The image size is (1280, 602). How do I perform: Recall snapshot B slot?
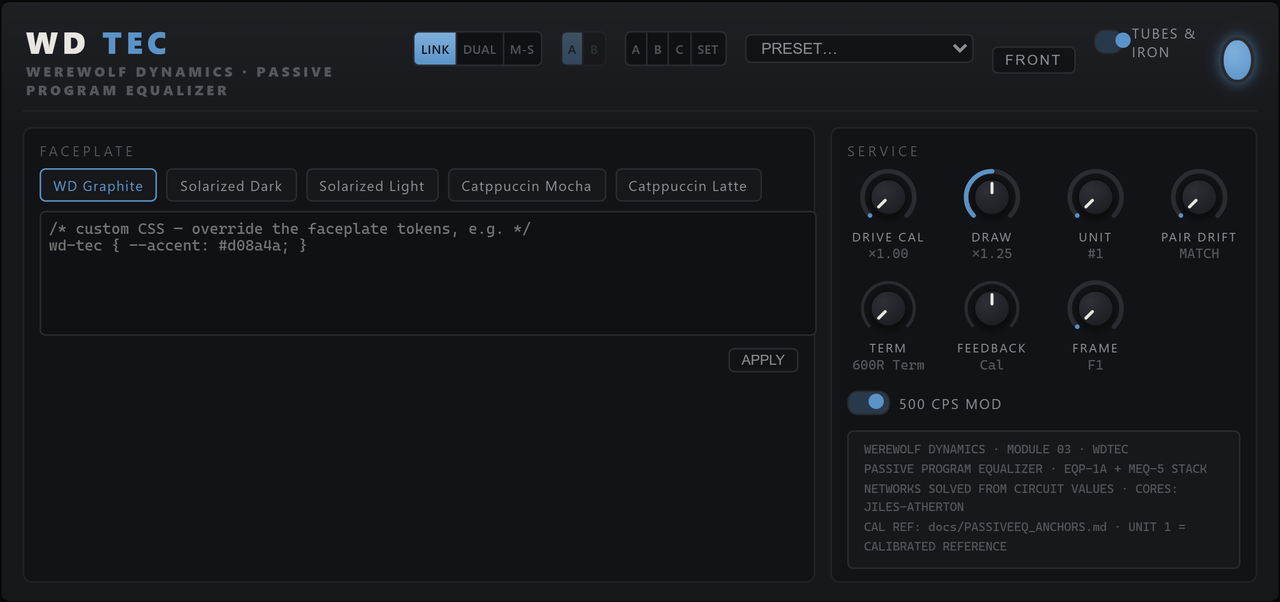[x=658, y=49]
